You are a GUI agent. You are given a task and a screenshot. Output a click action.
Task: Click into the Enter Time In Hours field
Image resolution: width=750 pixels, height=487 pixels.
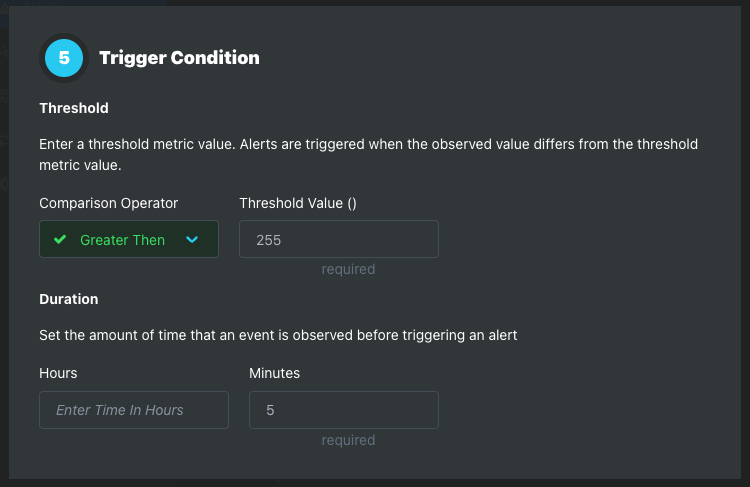pos(134,410)
